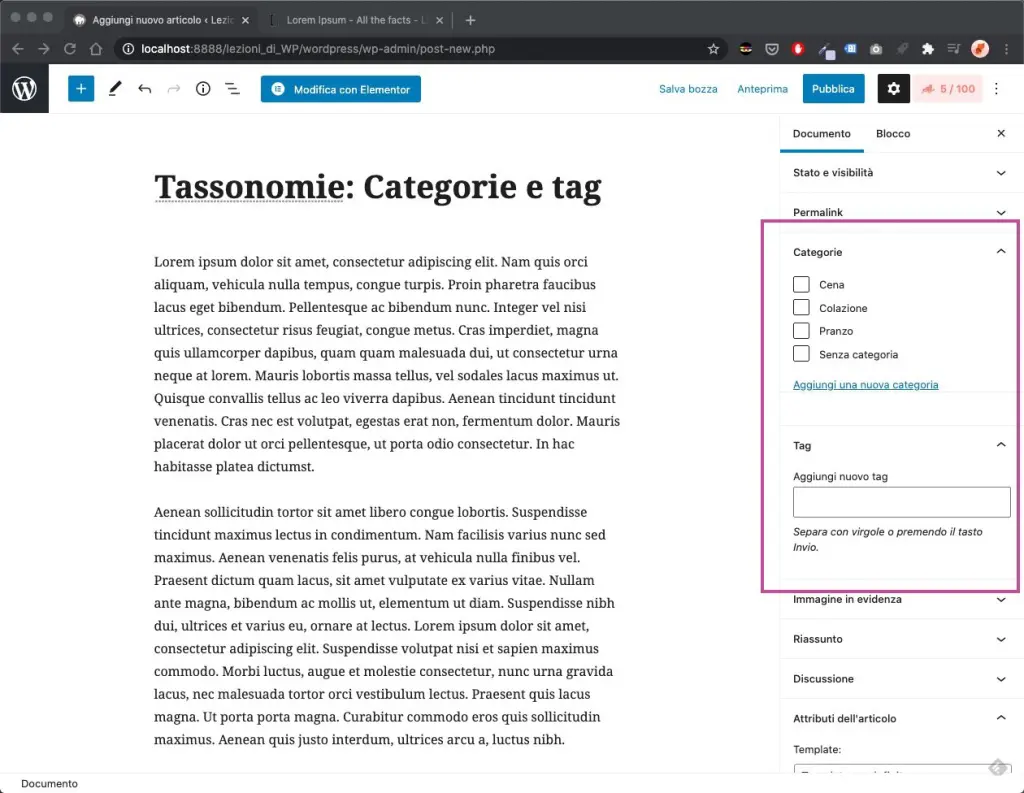
Task: Reload the page in browser
Action: tap(70, 49)
